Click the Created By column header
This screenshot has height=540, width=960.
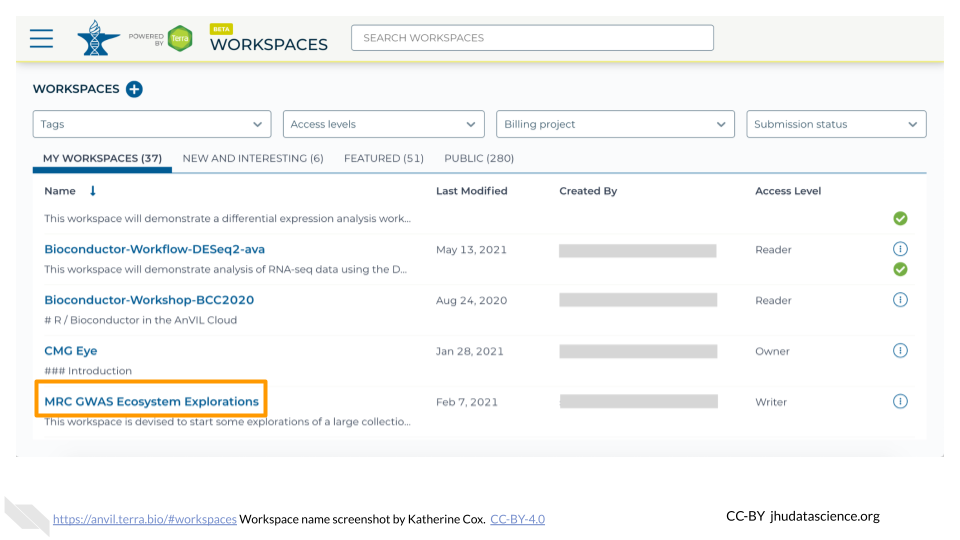click(x=588, y=191)
